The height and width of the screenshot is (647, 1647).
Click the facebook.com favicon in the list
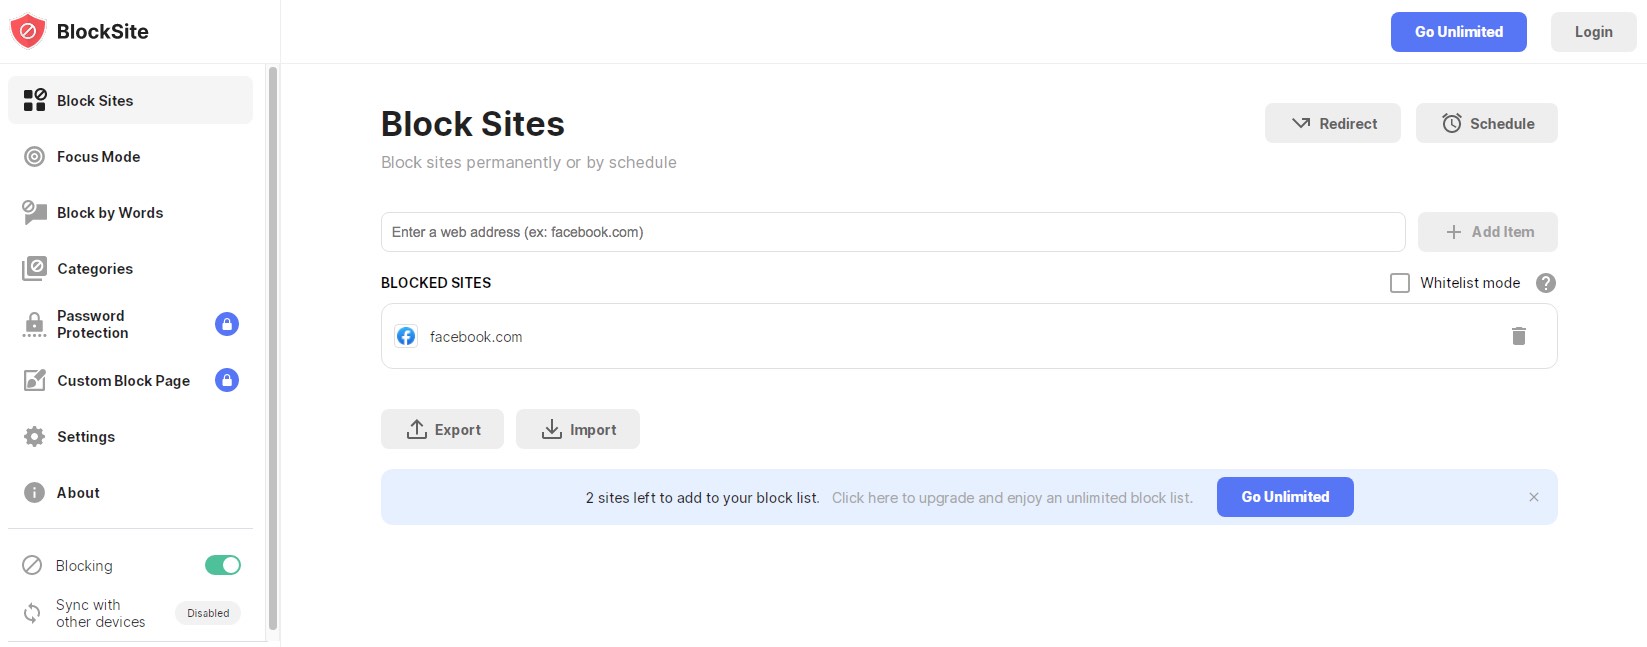click(406, 336)
